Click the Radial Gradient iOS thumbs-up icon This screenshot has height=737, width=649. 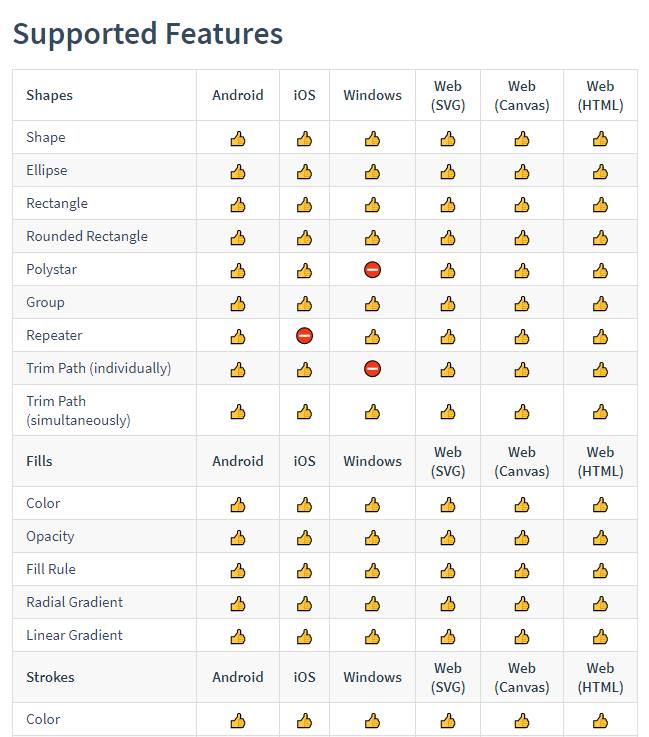click(305, 604)
